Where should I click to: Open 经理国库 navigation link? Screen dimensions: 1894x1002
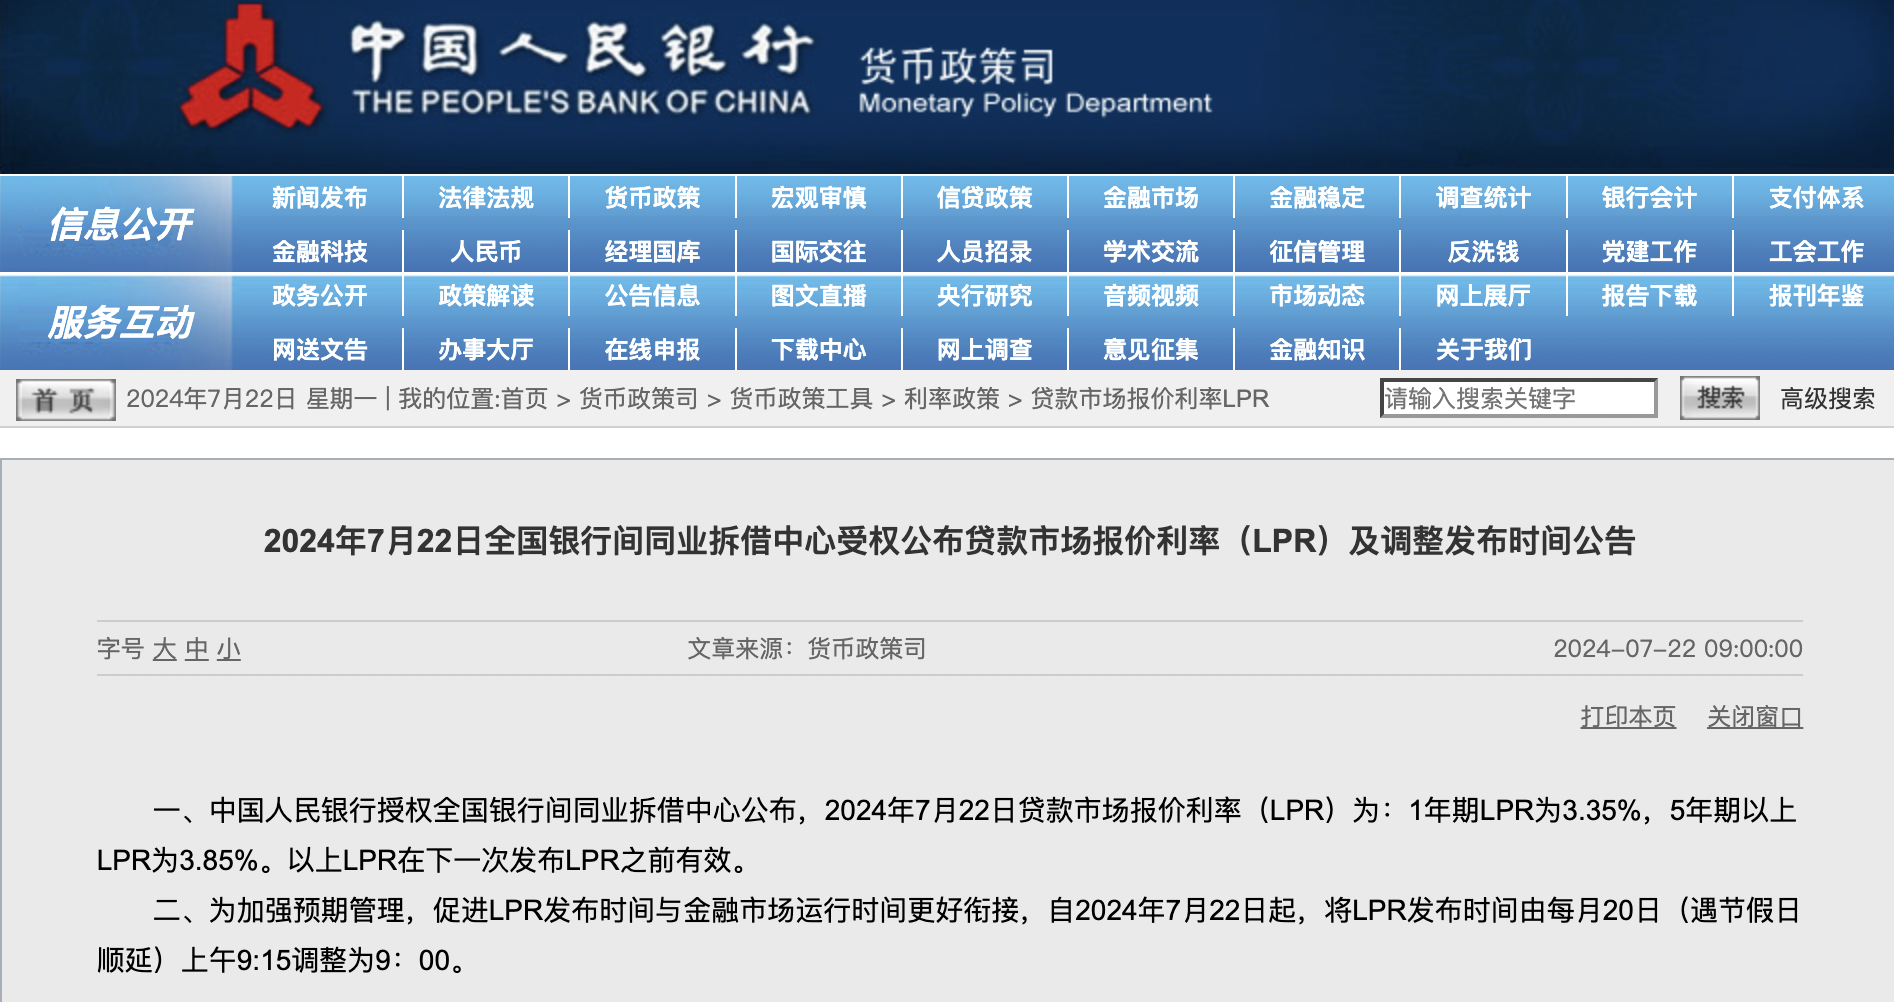pyautogui.click(x=652, y=251)
